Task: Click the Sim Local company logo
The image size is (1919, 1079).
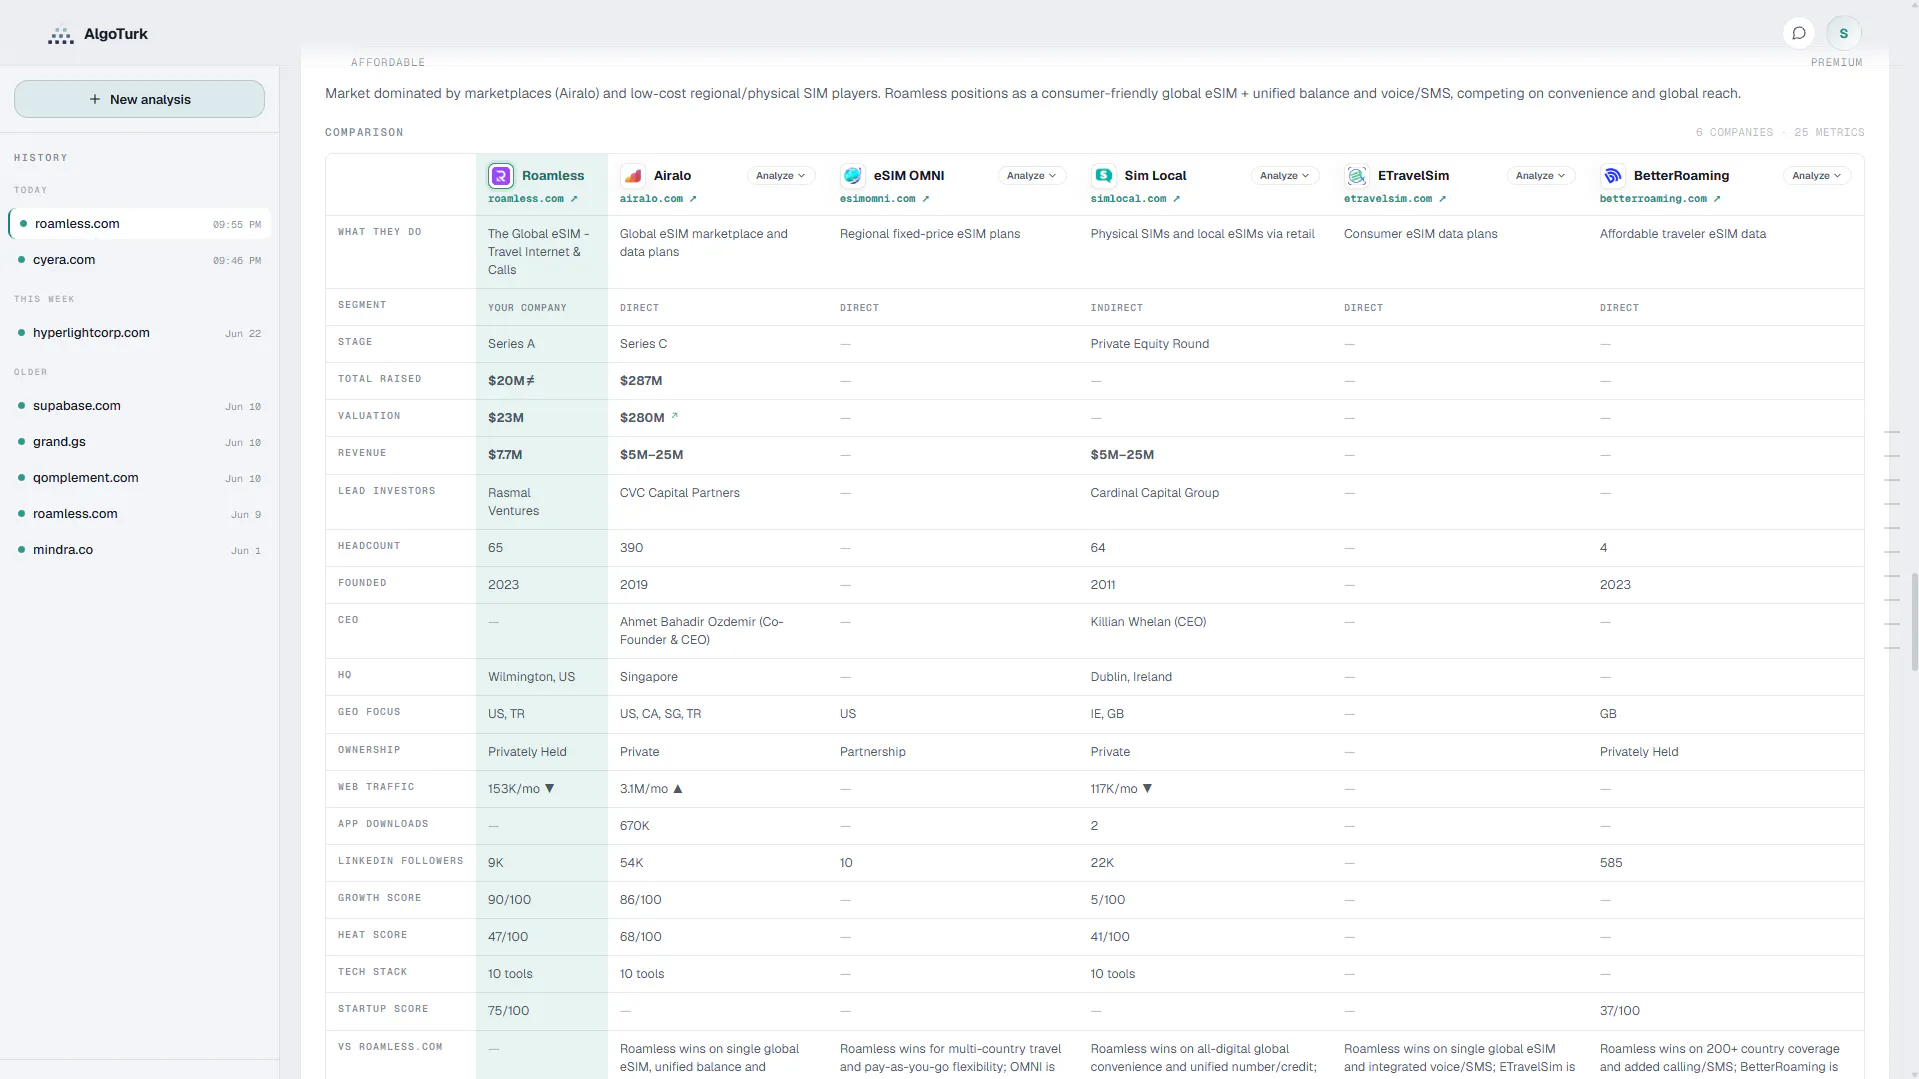Action: point(1103,176)
